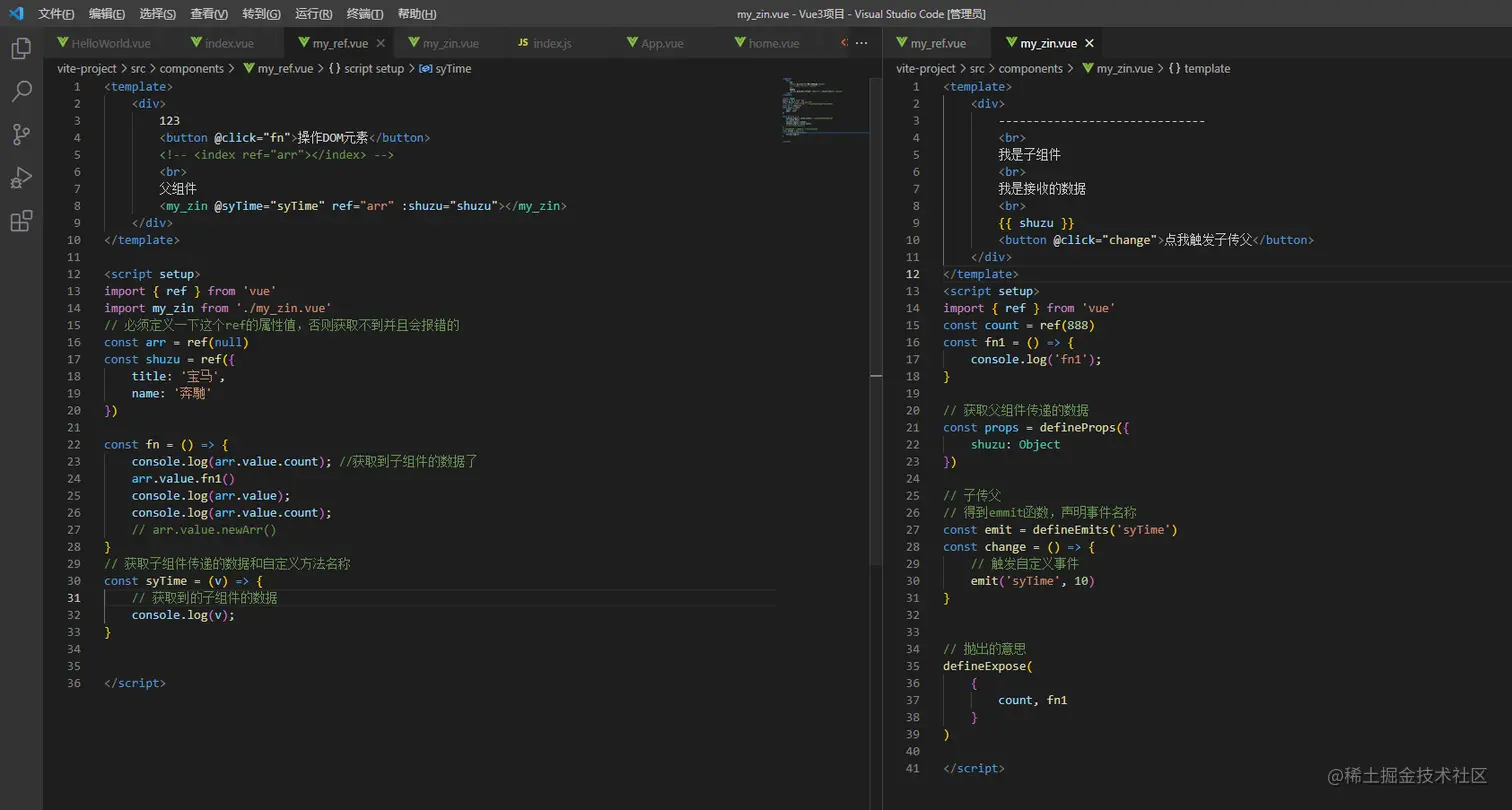This screenshot has width=1512, height=810.
Task: Click "console.log('fn1');" line
Action: point(1036,359)
